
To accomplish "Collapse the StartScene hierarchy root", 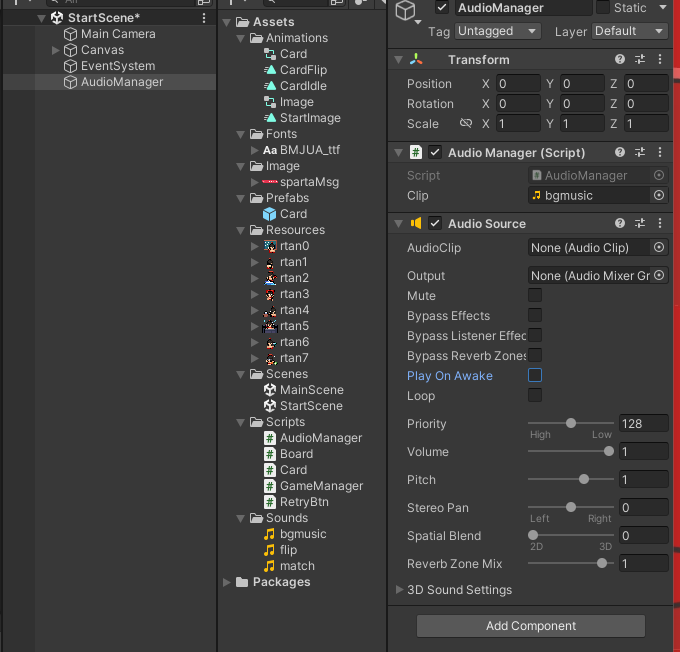I will [x=42, y=18].
